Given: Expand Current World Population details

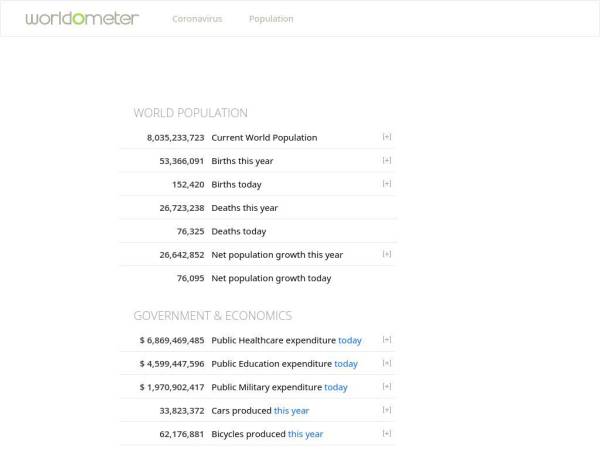Looking at the screenshot, I should tap(387, 137).
